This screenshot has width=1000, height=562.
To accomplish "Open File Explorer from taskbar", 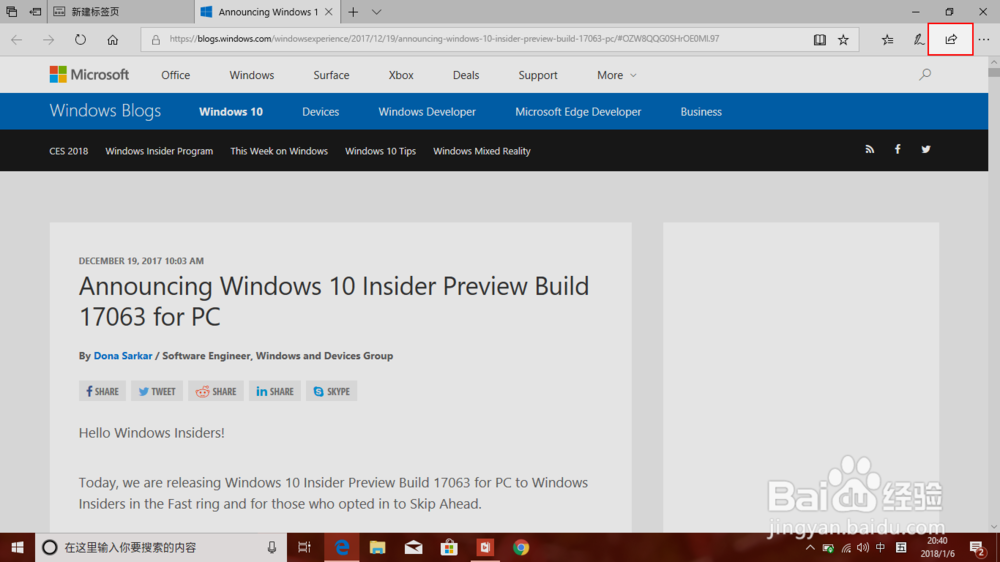I will (378, 547).
